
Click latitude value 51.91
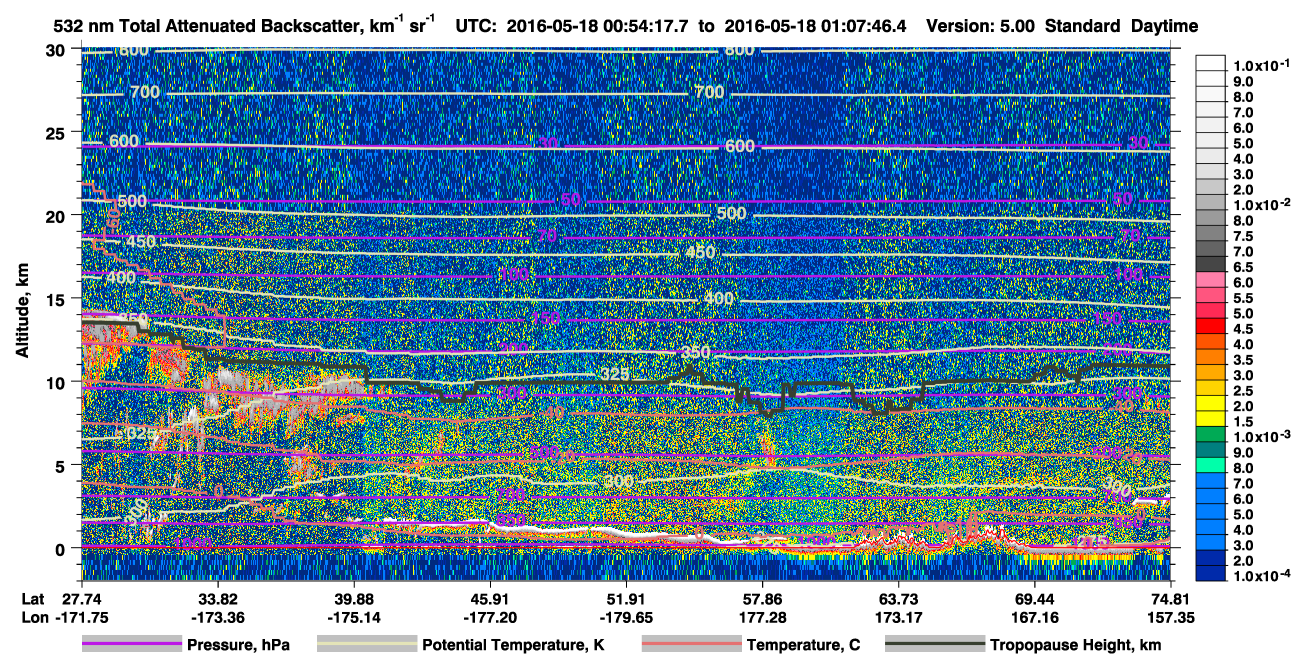tap(625, 599)
